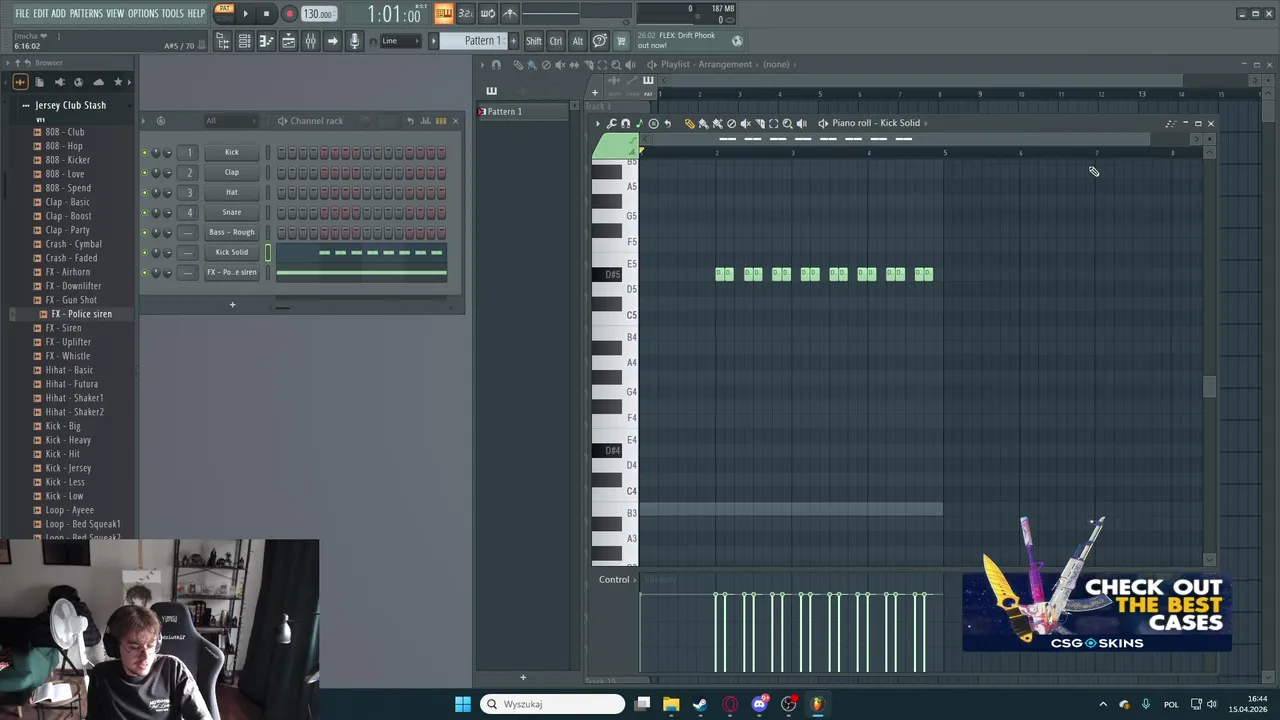Click the Play button in transport

pos(245,13)
